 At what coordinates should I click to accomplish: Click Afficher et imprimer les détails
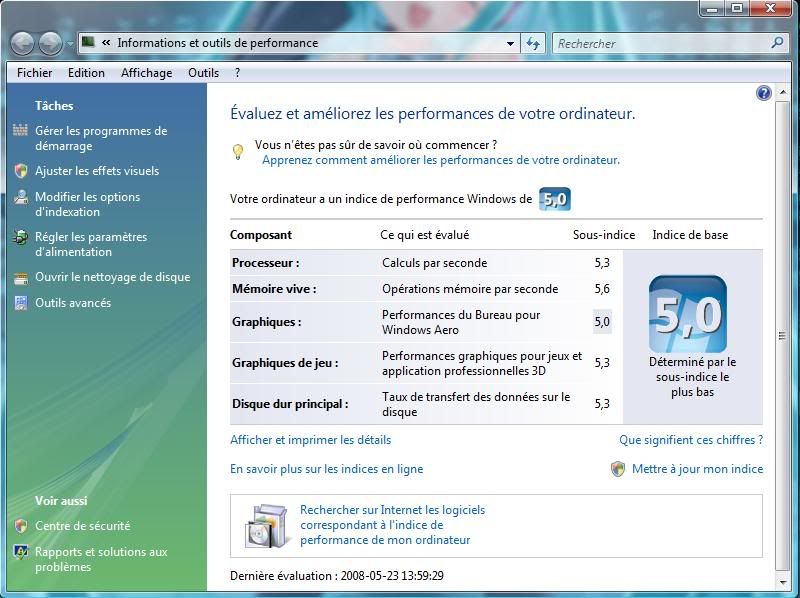tap(310, 440)
